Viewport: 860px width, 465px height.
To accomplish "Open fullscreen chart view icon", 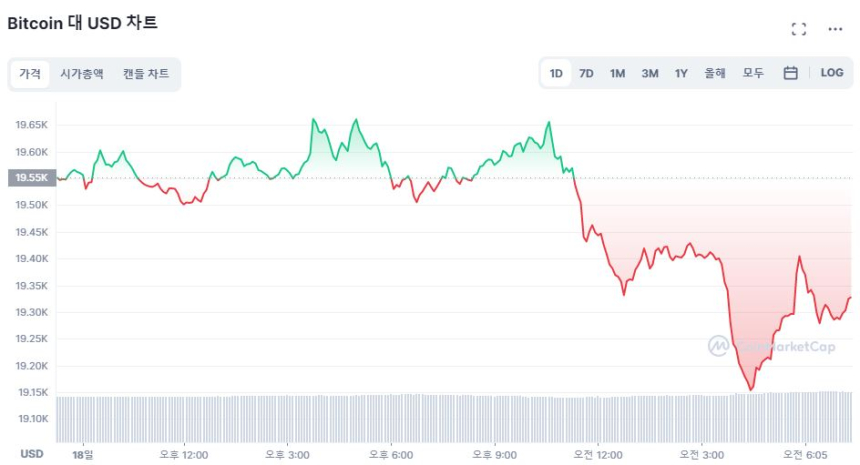I will 798,29.
